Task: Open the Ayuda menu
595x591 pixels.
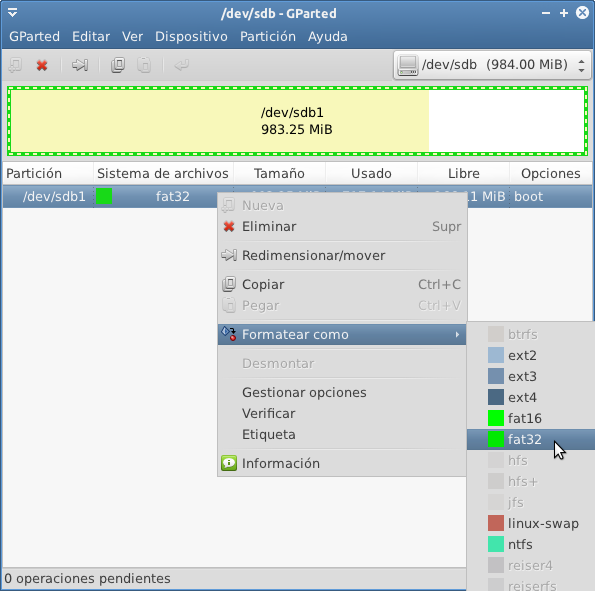Action: [x=327, y=36]
